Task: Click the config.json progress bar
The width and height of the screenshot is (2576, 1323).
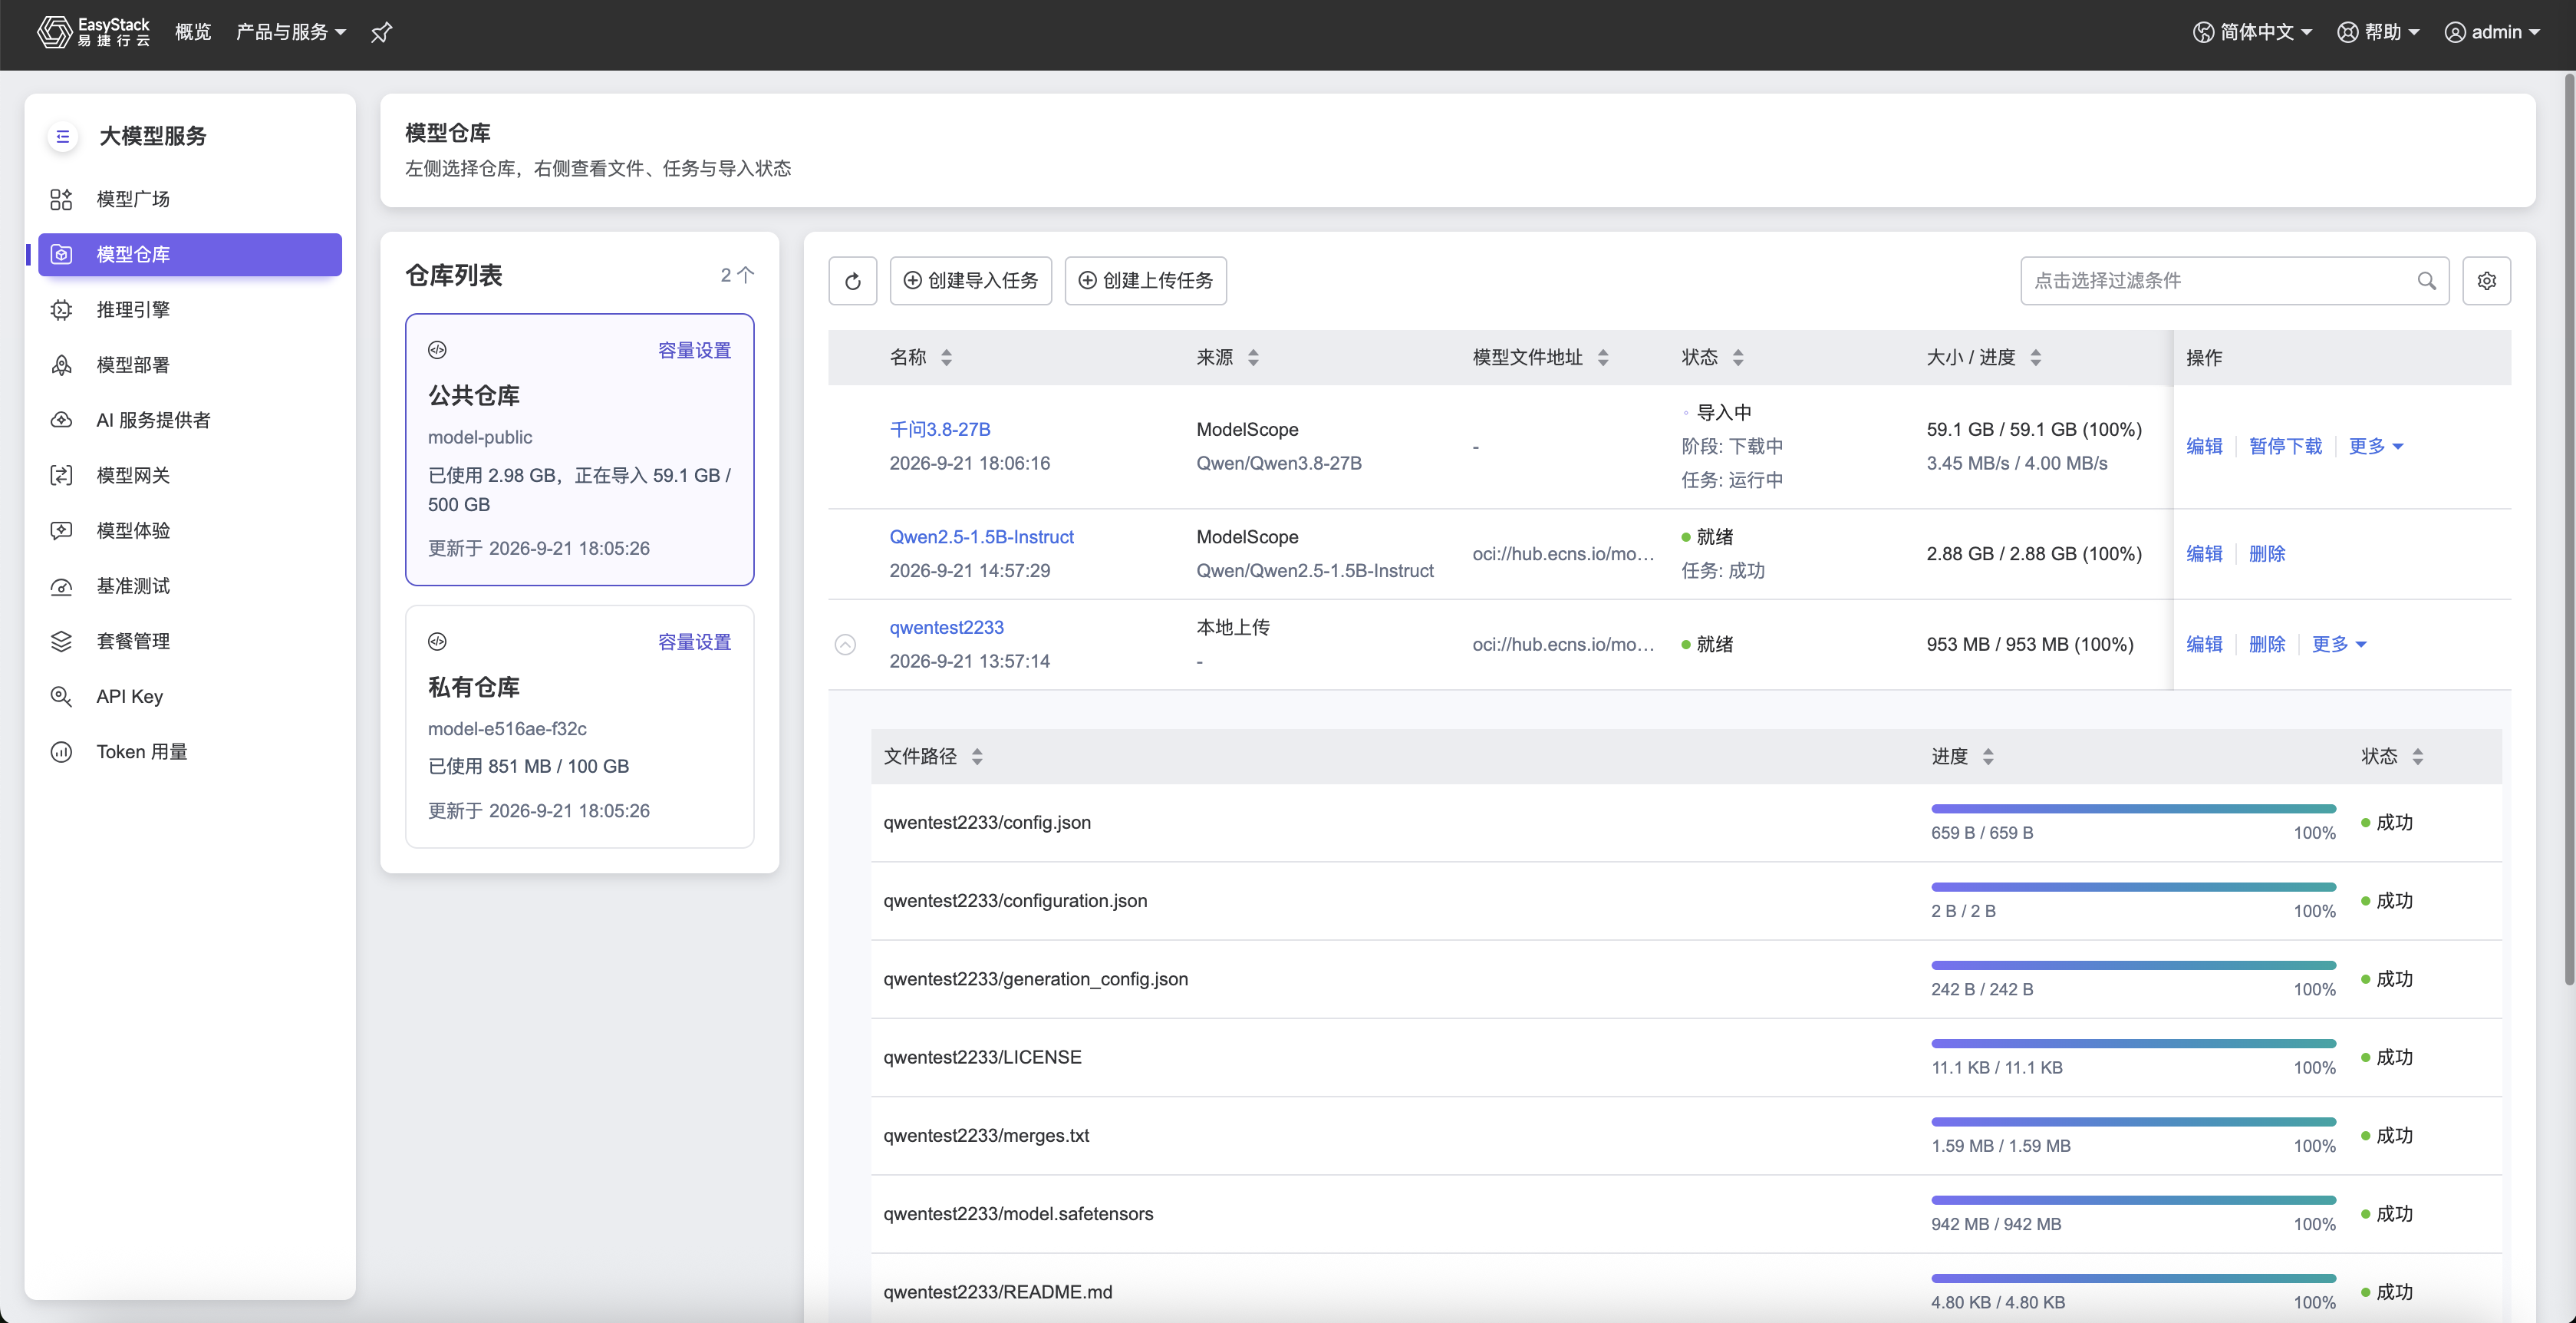Action: (x=2133, y=809)
